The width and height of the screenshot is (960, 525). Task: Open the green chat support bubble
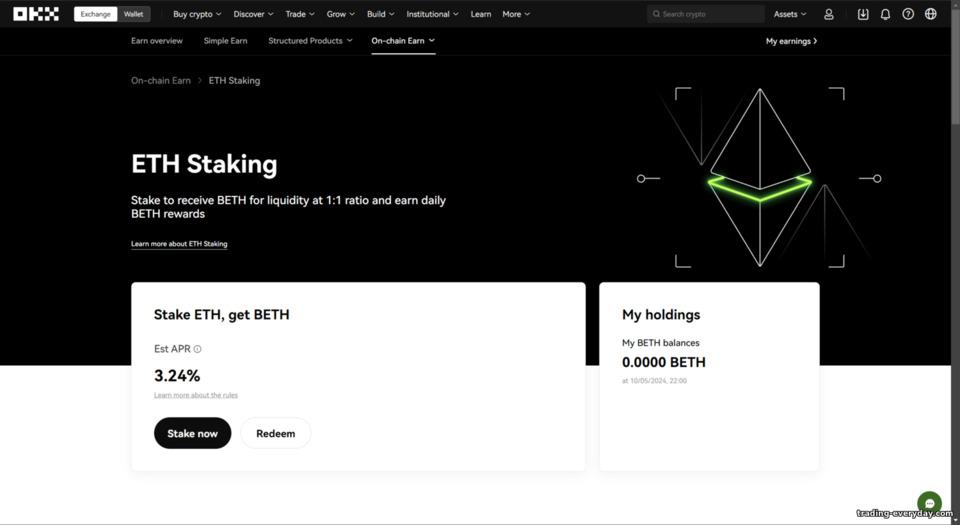click(x=929, y=504)
